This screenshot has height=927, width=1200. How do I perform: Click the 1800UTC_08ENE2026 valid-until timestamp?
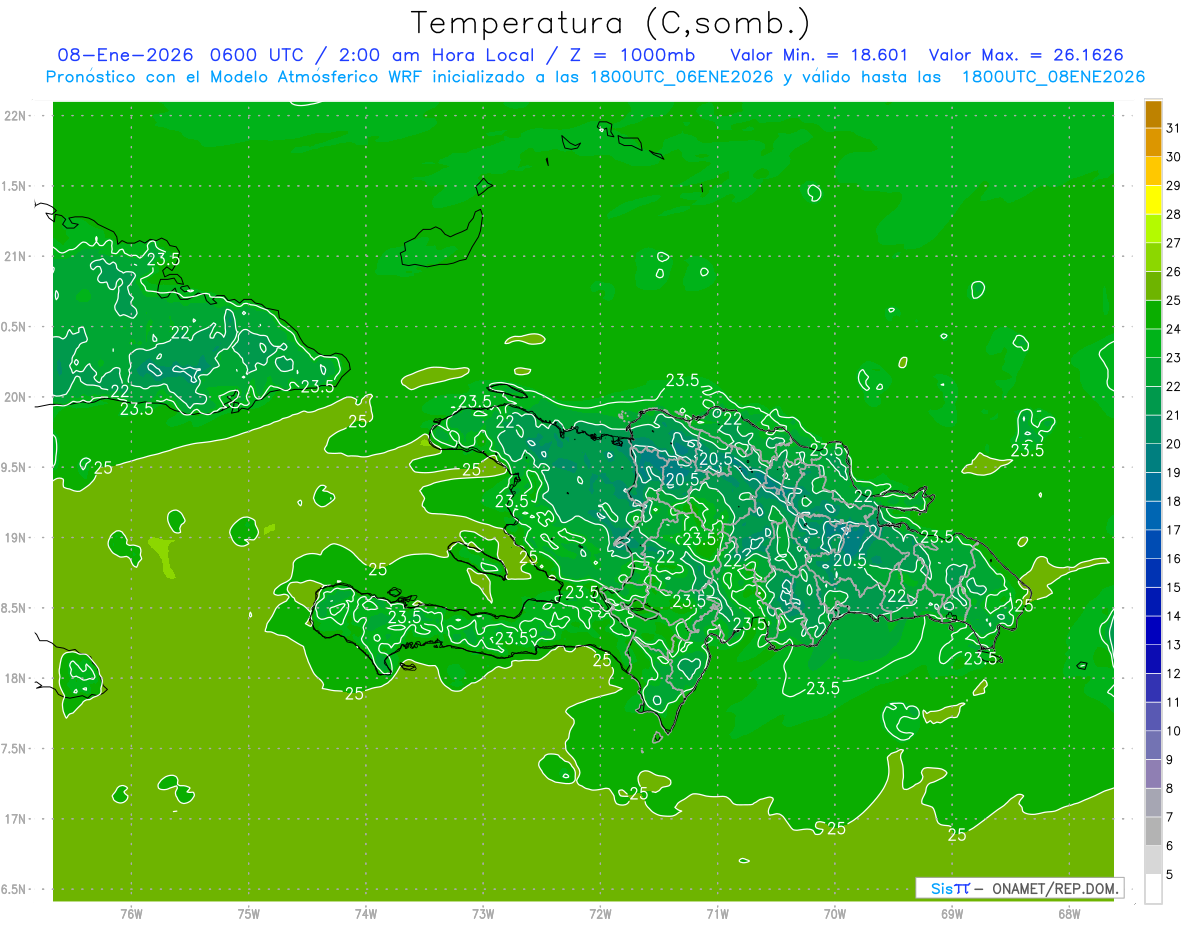[1052, 77]
